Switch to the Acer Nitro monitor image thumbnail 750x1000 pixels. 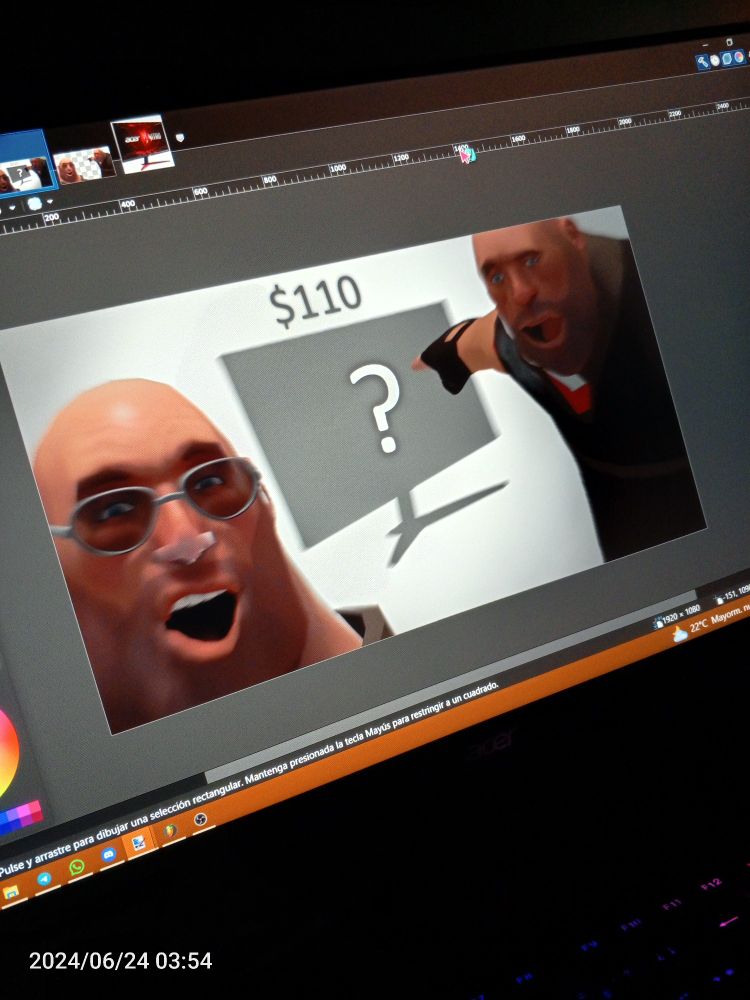(x=141, y=144)
